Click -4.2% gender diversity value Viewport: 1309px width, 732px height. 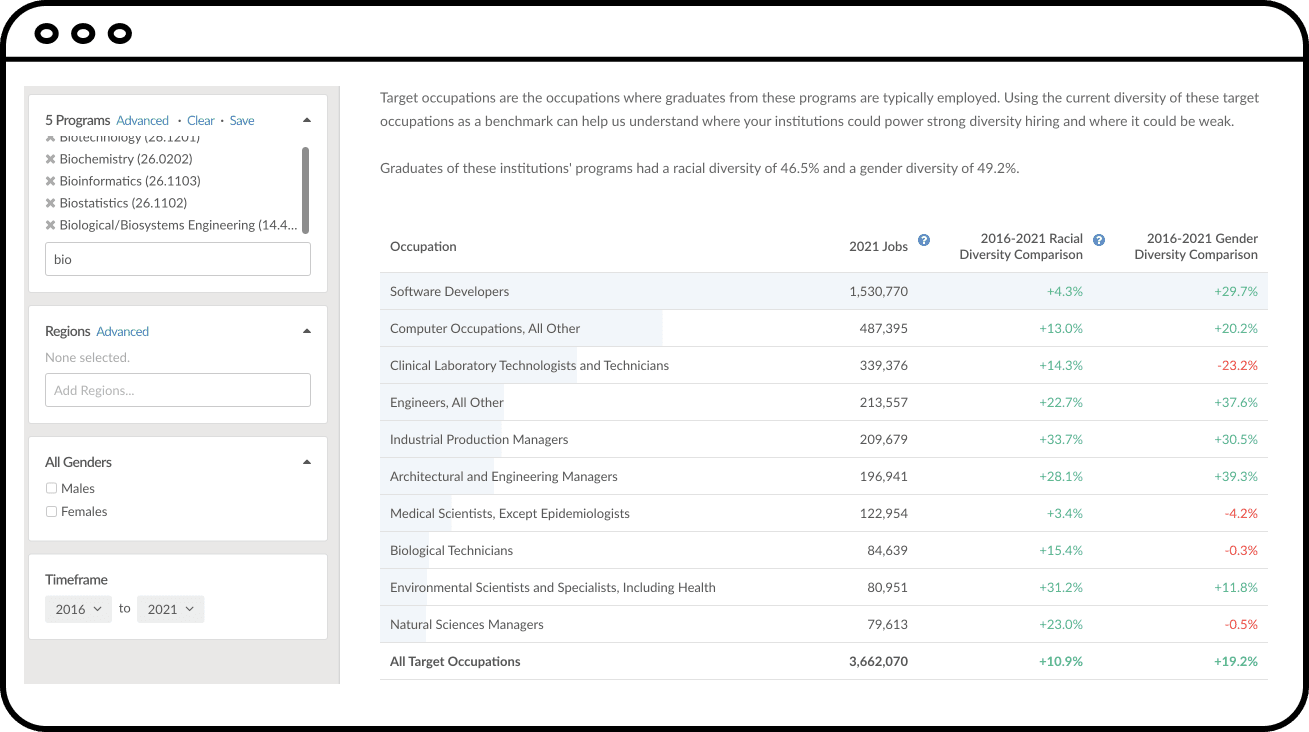(1241, 513)
